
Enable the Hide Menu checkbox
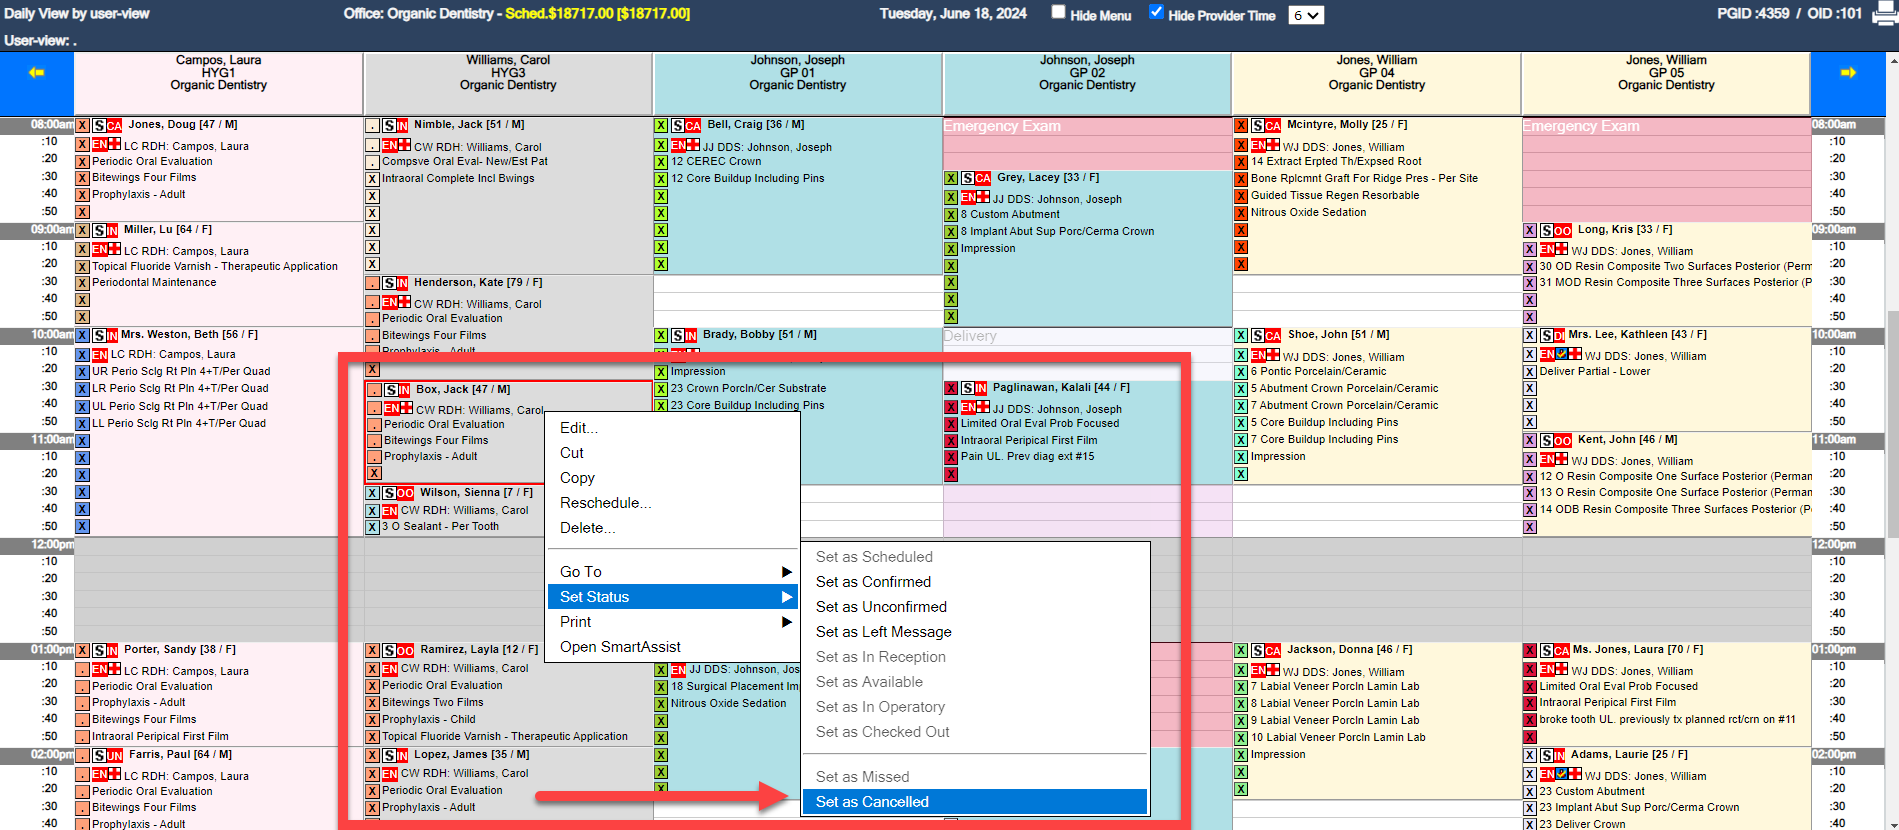[x=1058, y=13]
